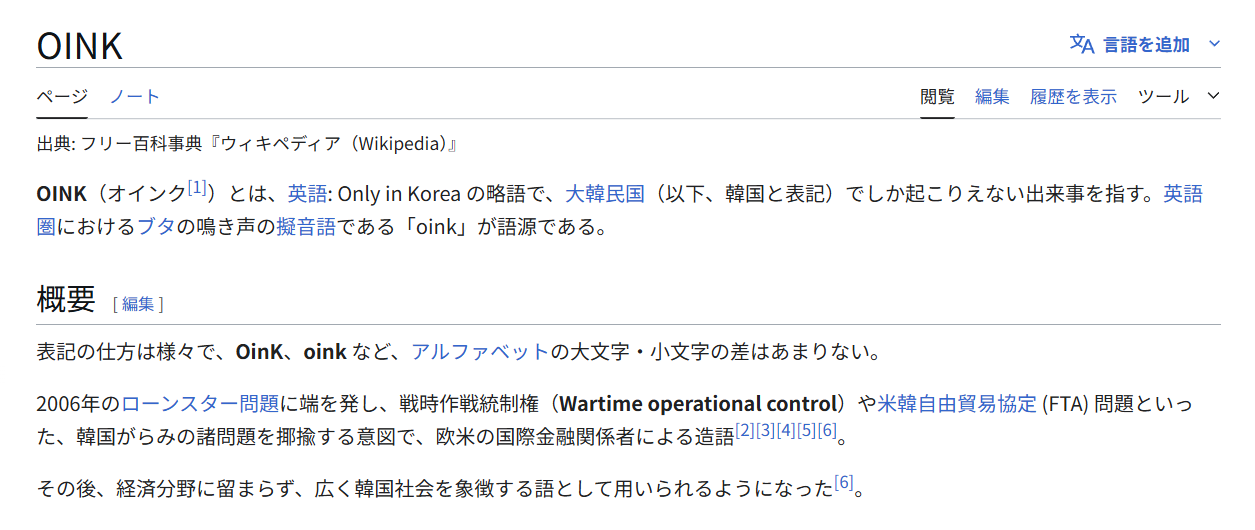Click the first 英語 link before Only in Korea

point(305,194)
